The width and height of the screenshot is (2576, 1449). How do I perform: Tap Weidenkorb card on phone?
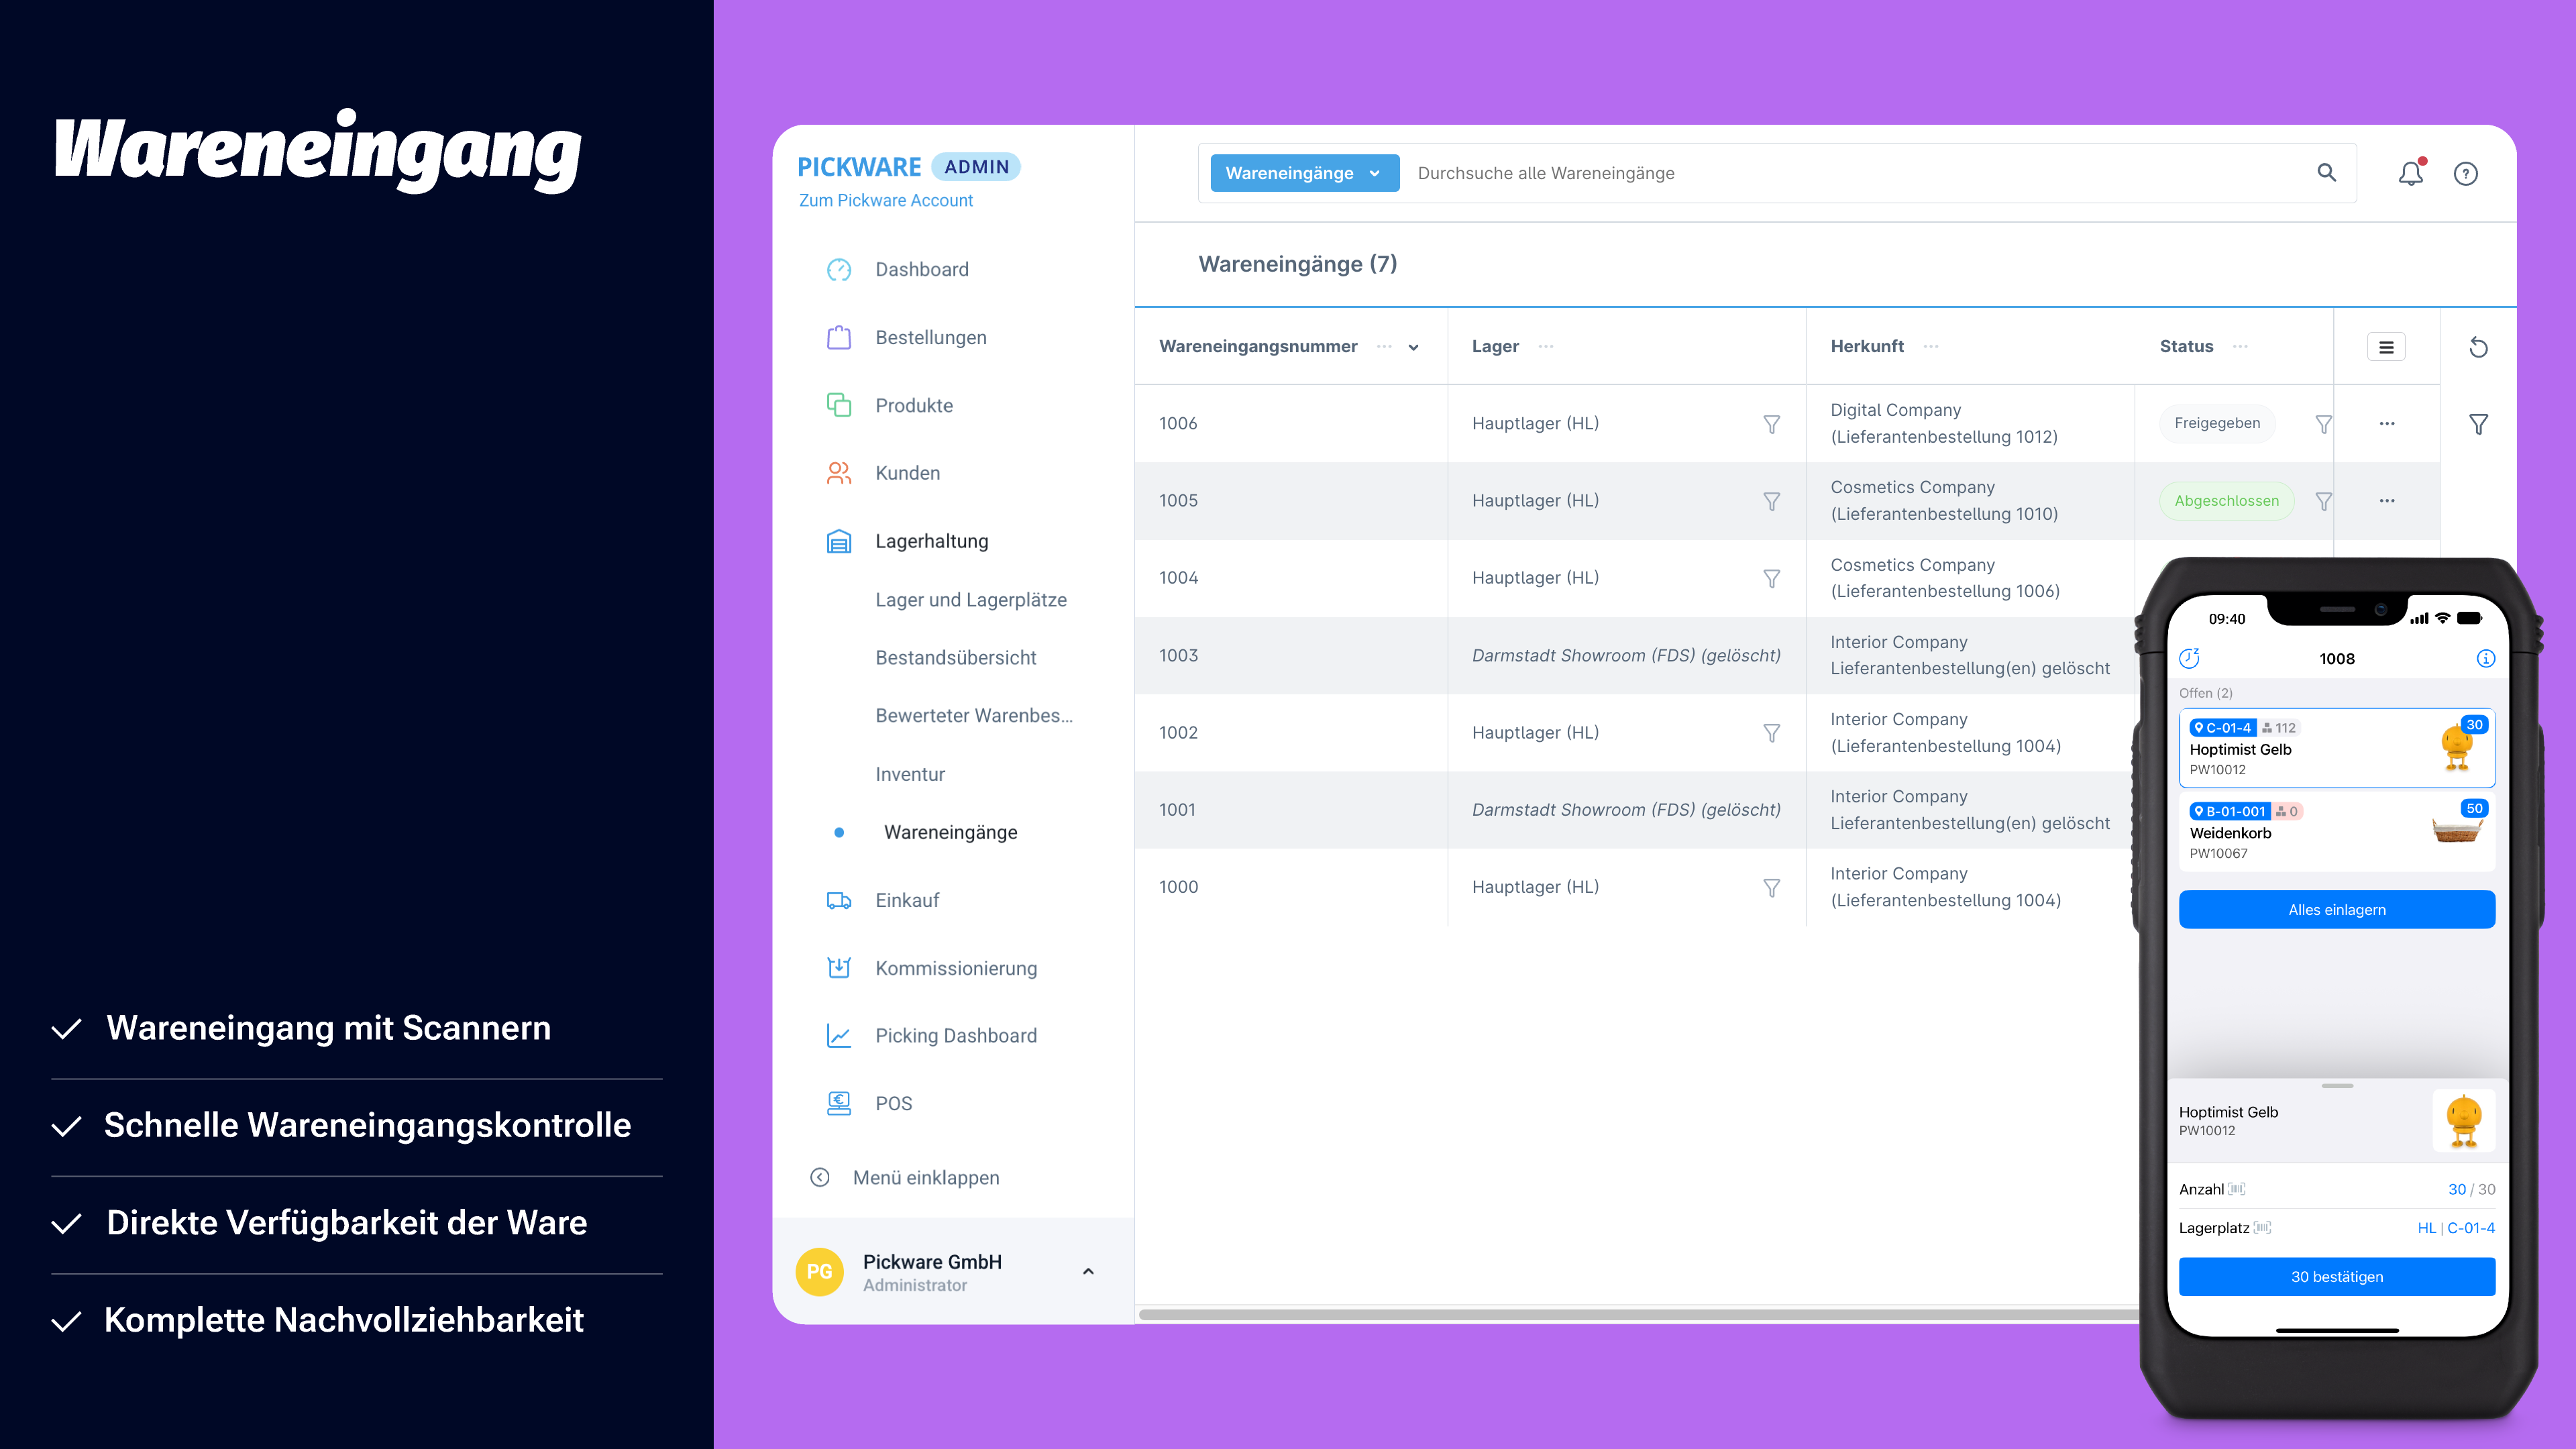click(x=2336, y=832)
